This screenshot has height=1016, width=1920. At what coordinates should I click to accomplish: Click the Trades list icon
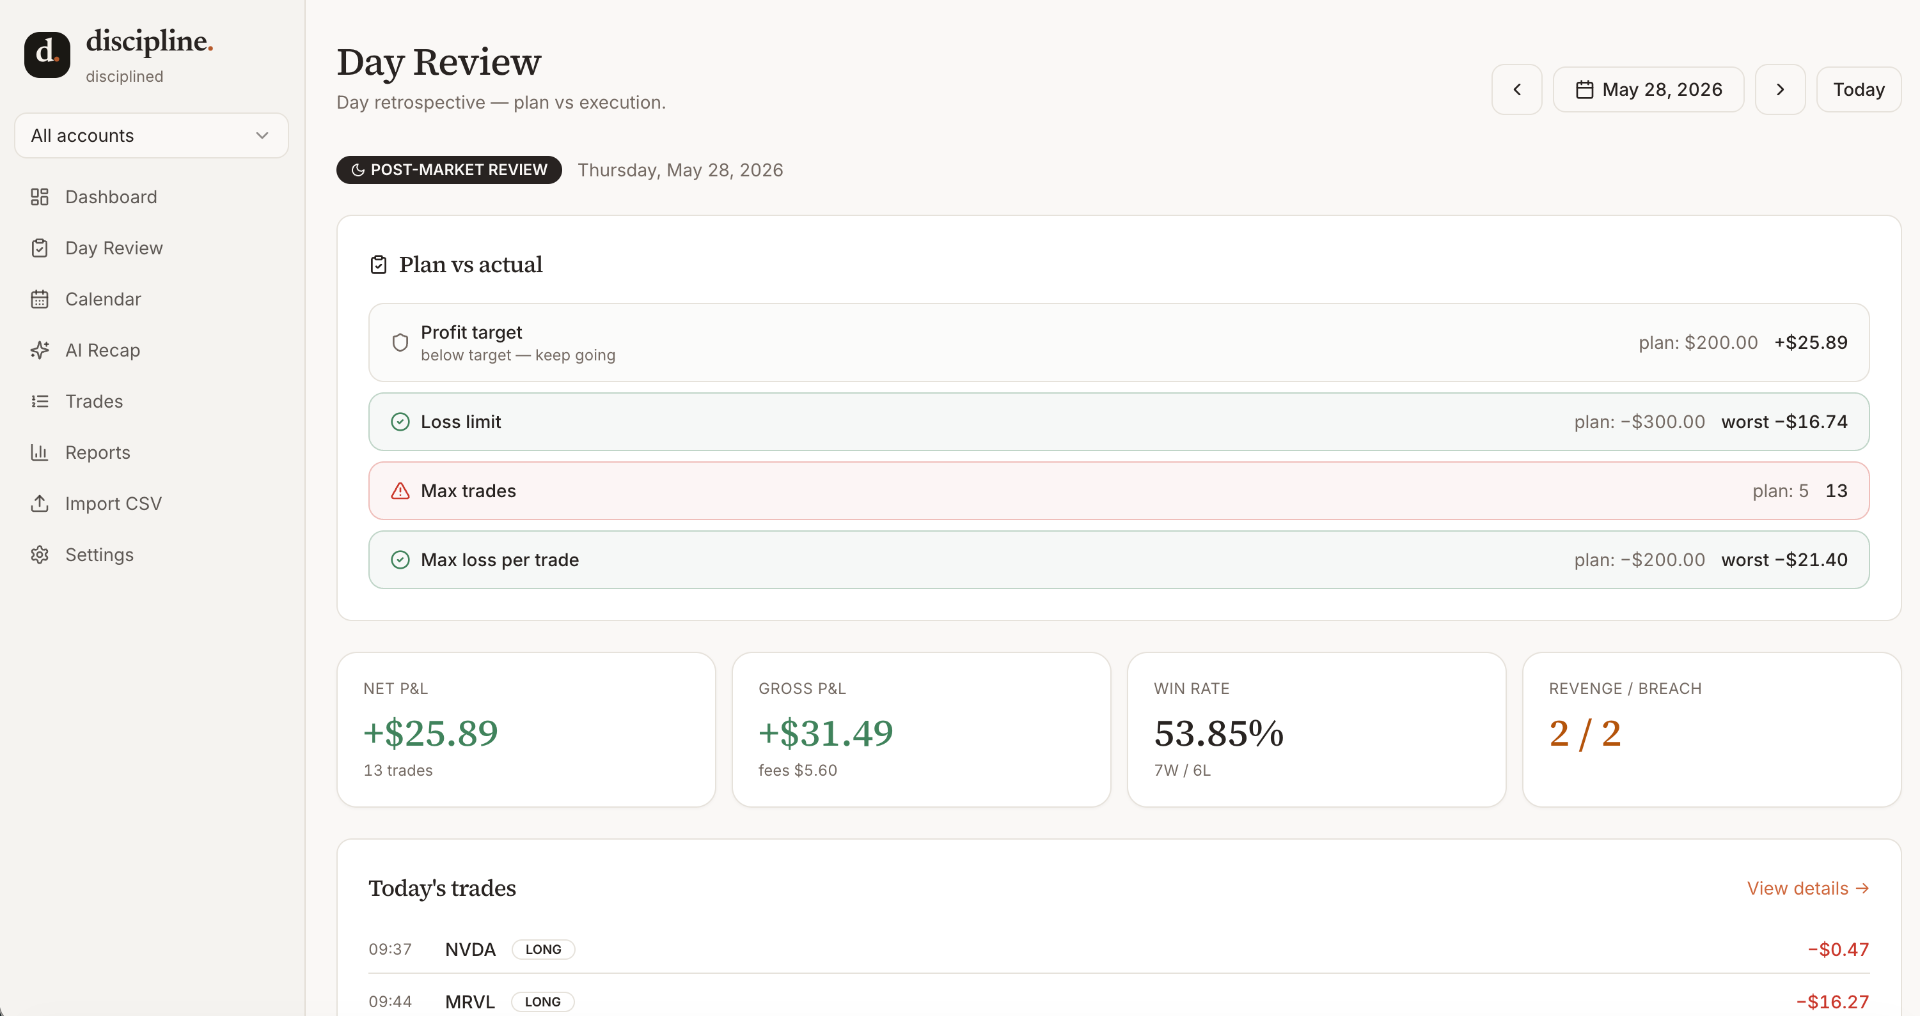pos(40,401)
